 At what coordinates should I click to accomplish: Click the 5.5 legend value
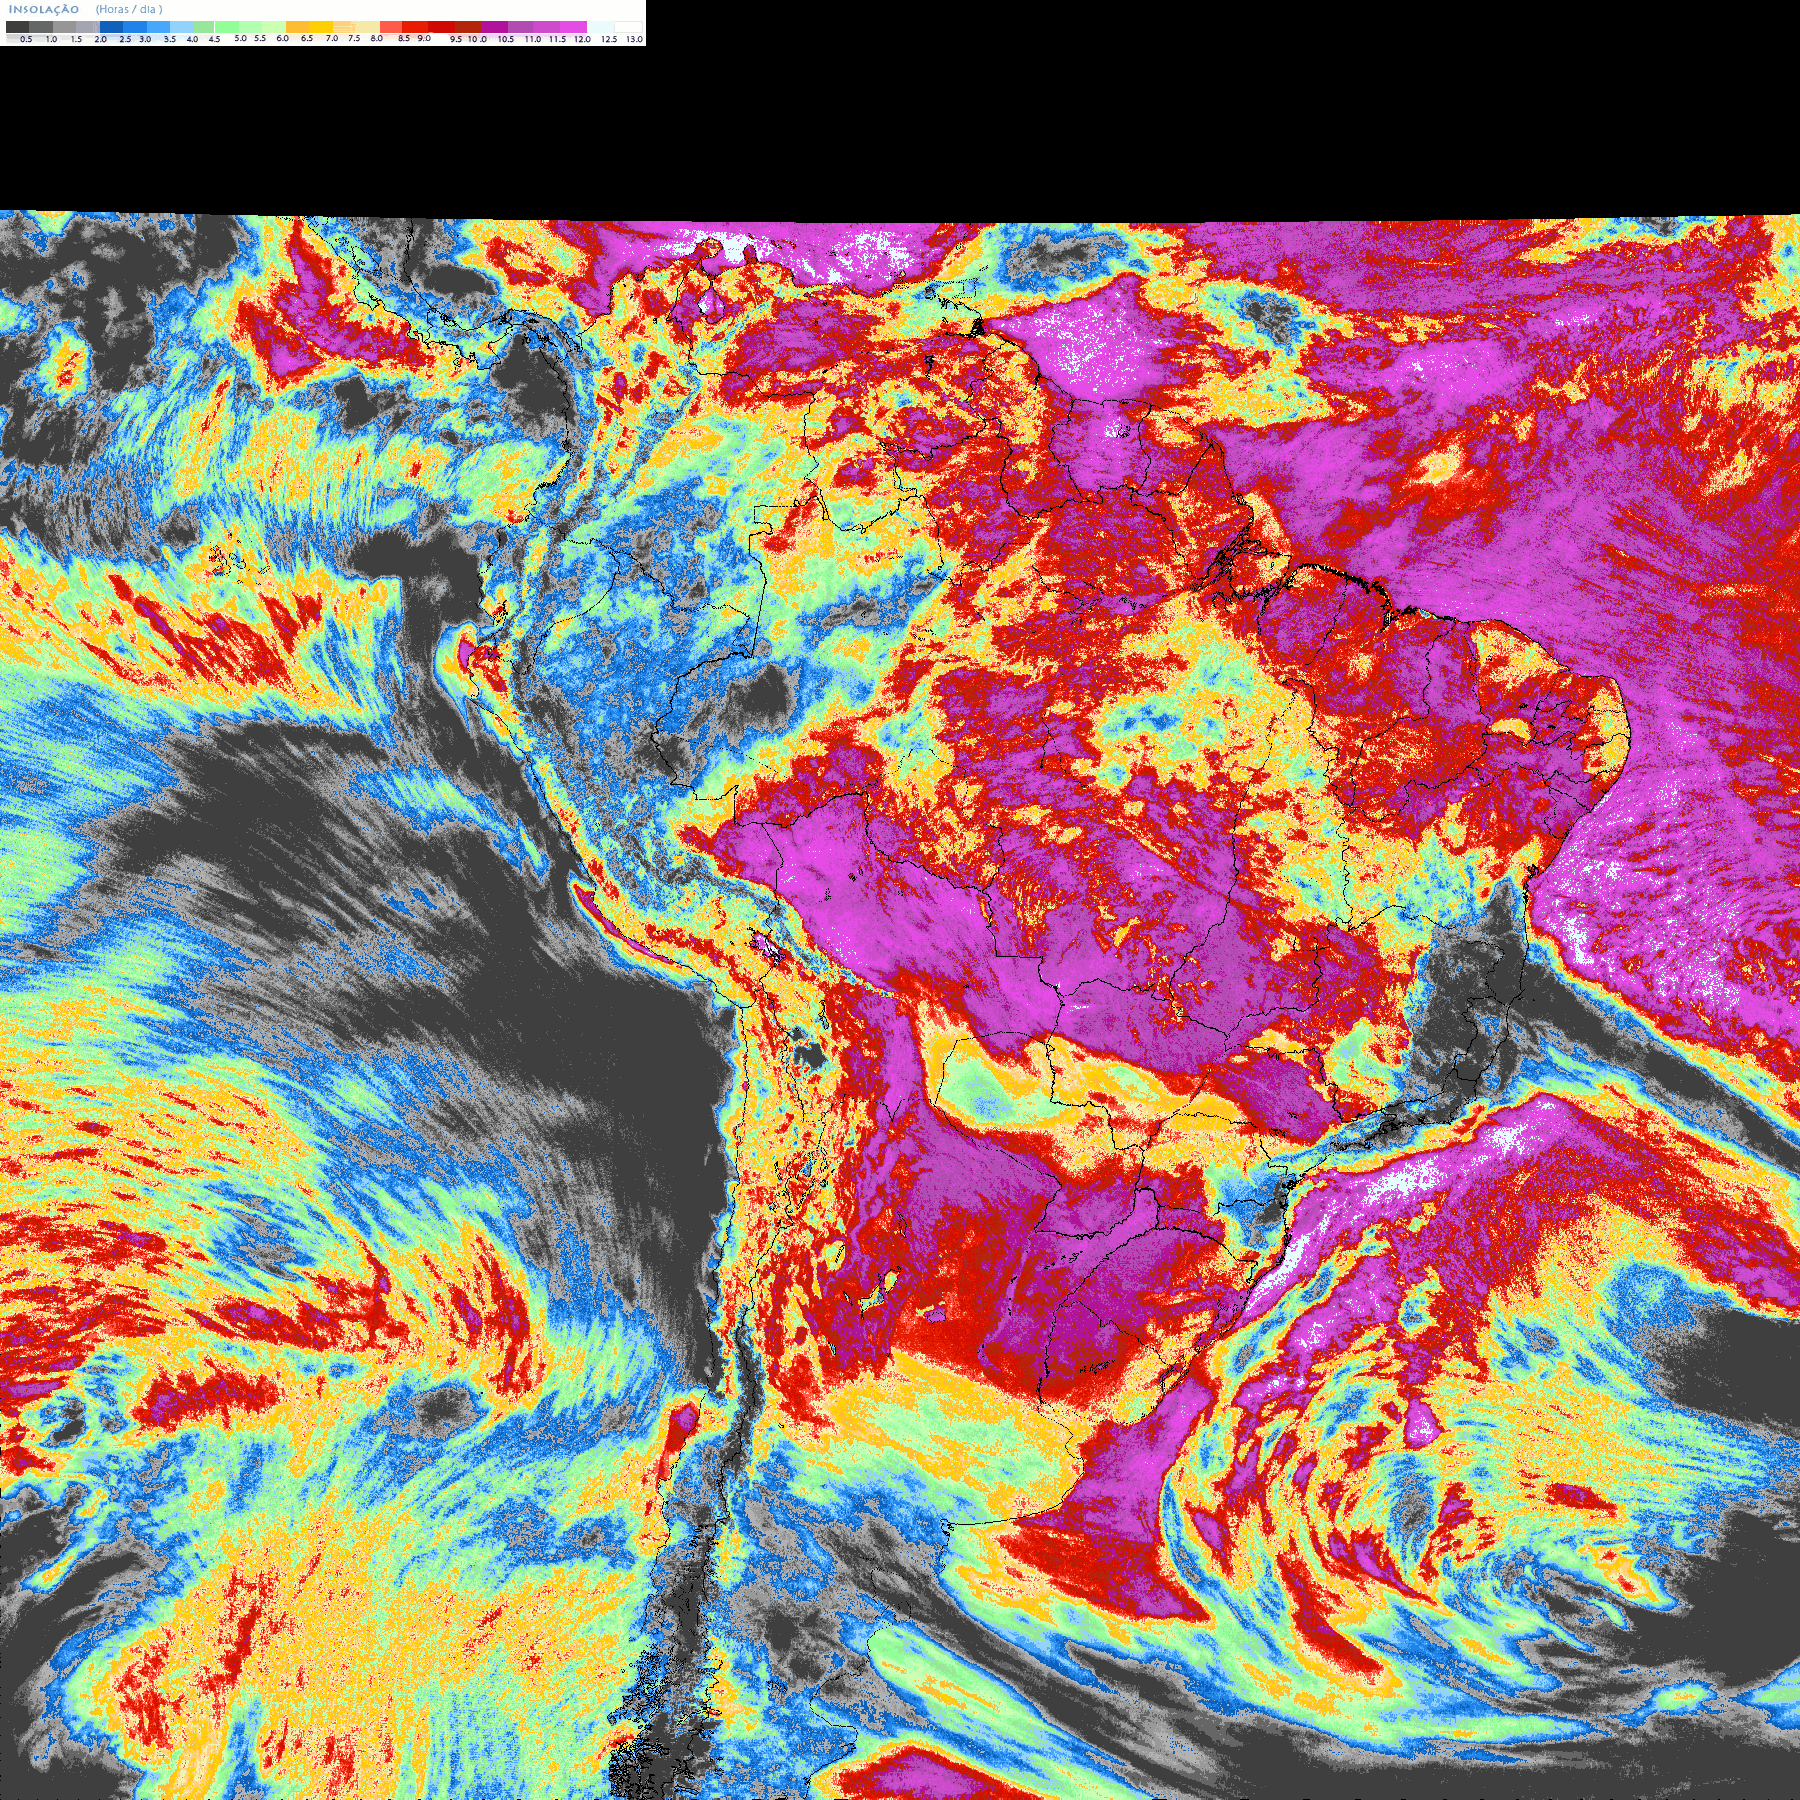coord(260,38)
